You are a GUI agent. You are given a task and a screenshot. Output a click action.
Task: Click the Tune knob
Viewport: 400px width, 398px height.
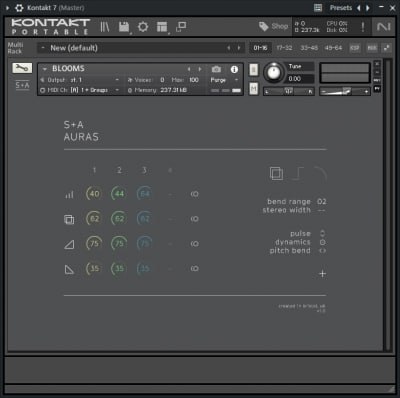click(274, 73)
